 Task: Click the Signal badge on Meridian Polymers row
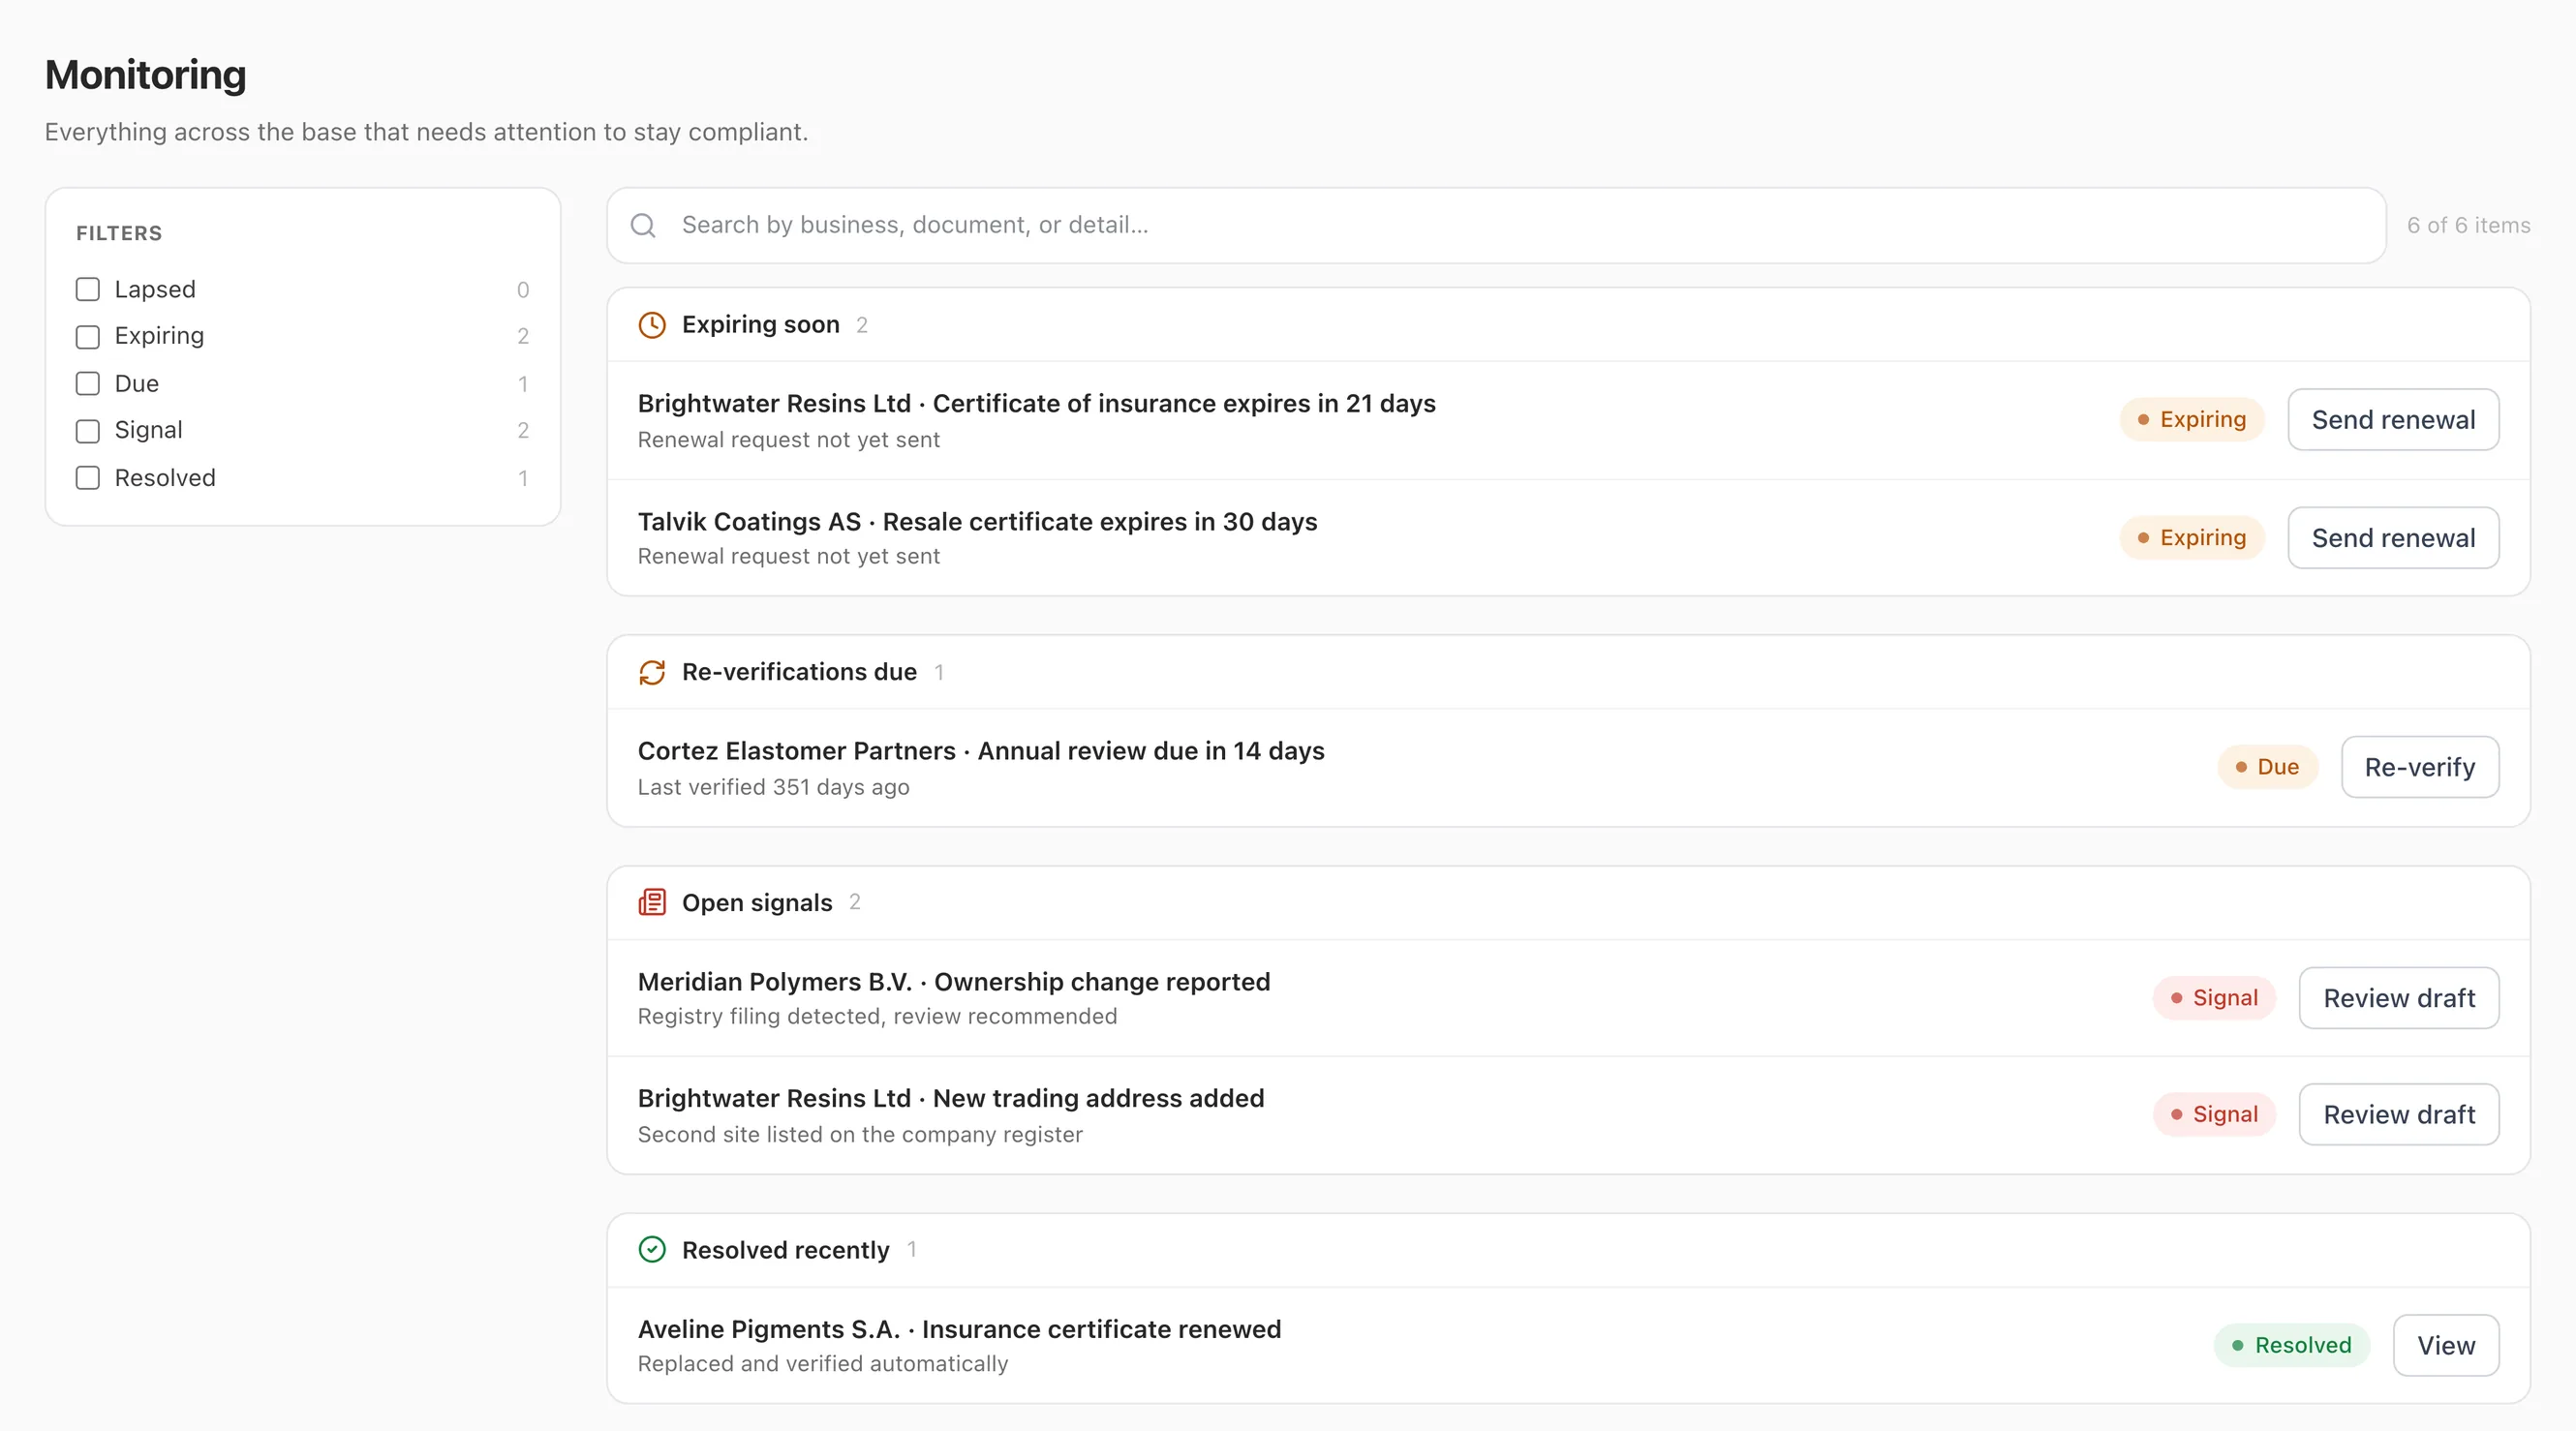pos(2214,998)
